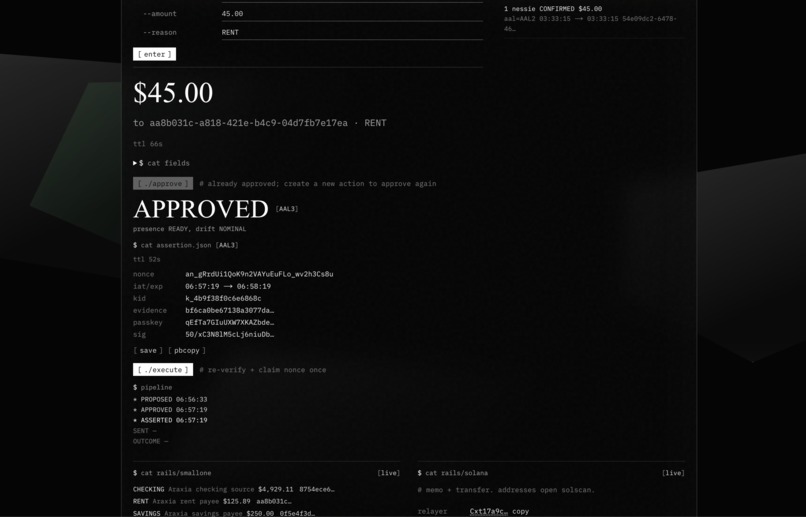Image resolution: width=806 pixels, height=517 pixels.
Task: Click the pending 'OUTCOME —' pipeline step
Action: pyautogui.click(x=150, y=441)
